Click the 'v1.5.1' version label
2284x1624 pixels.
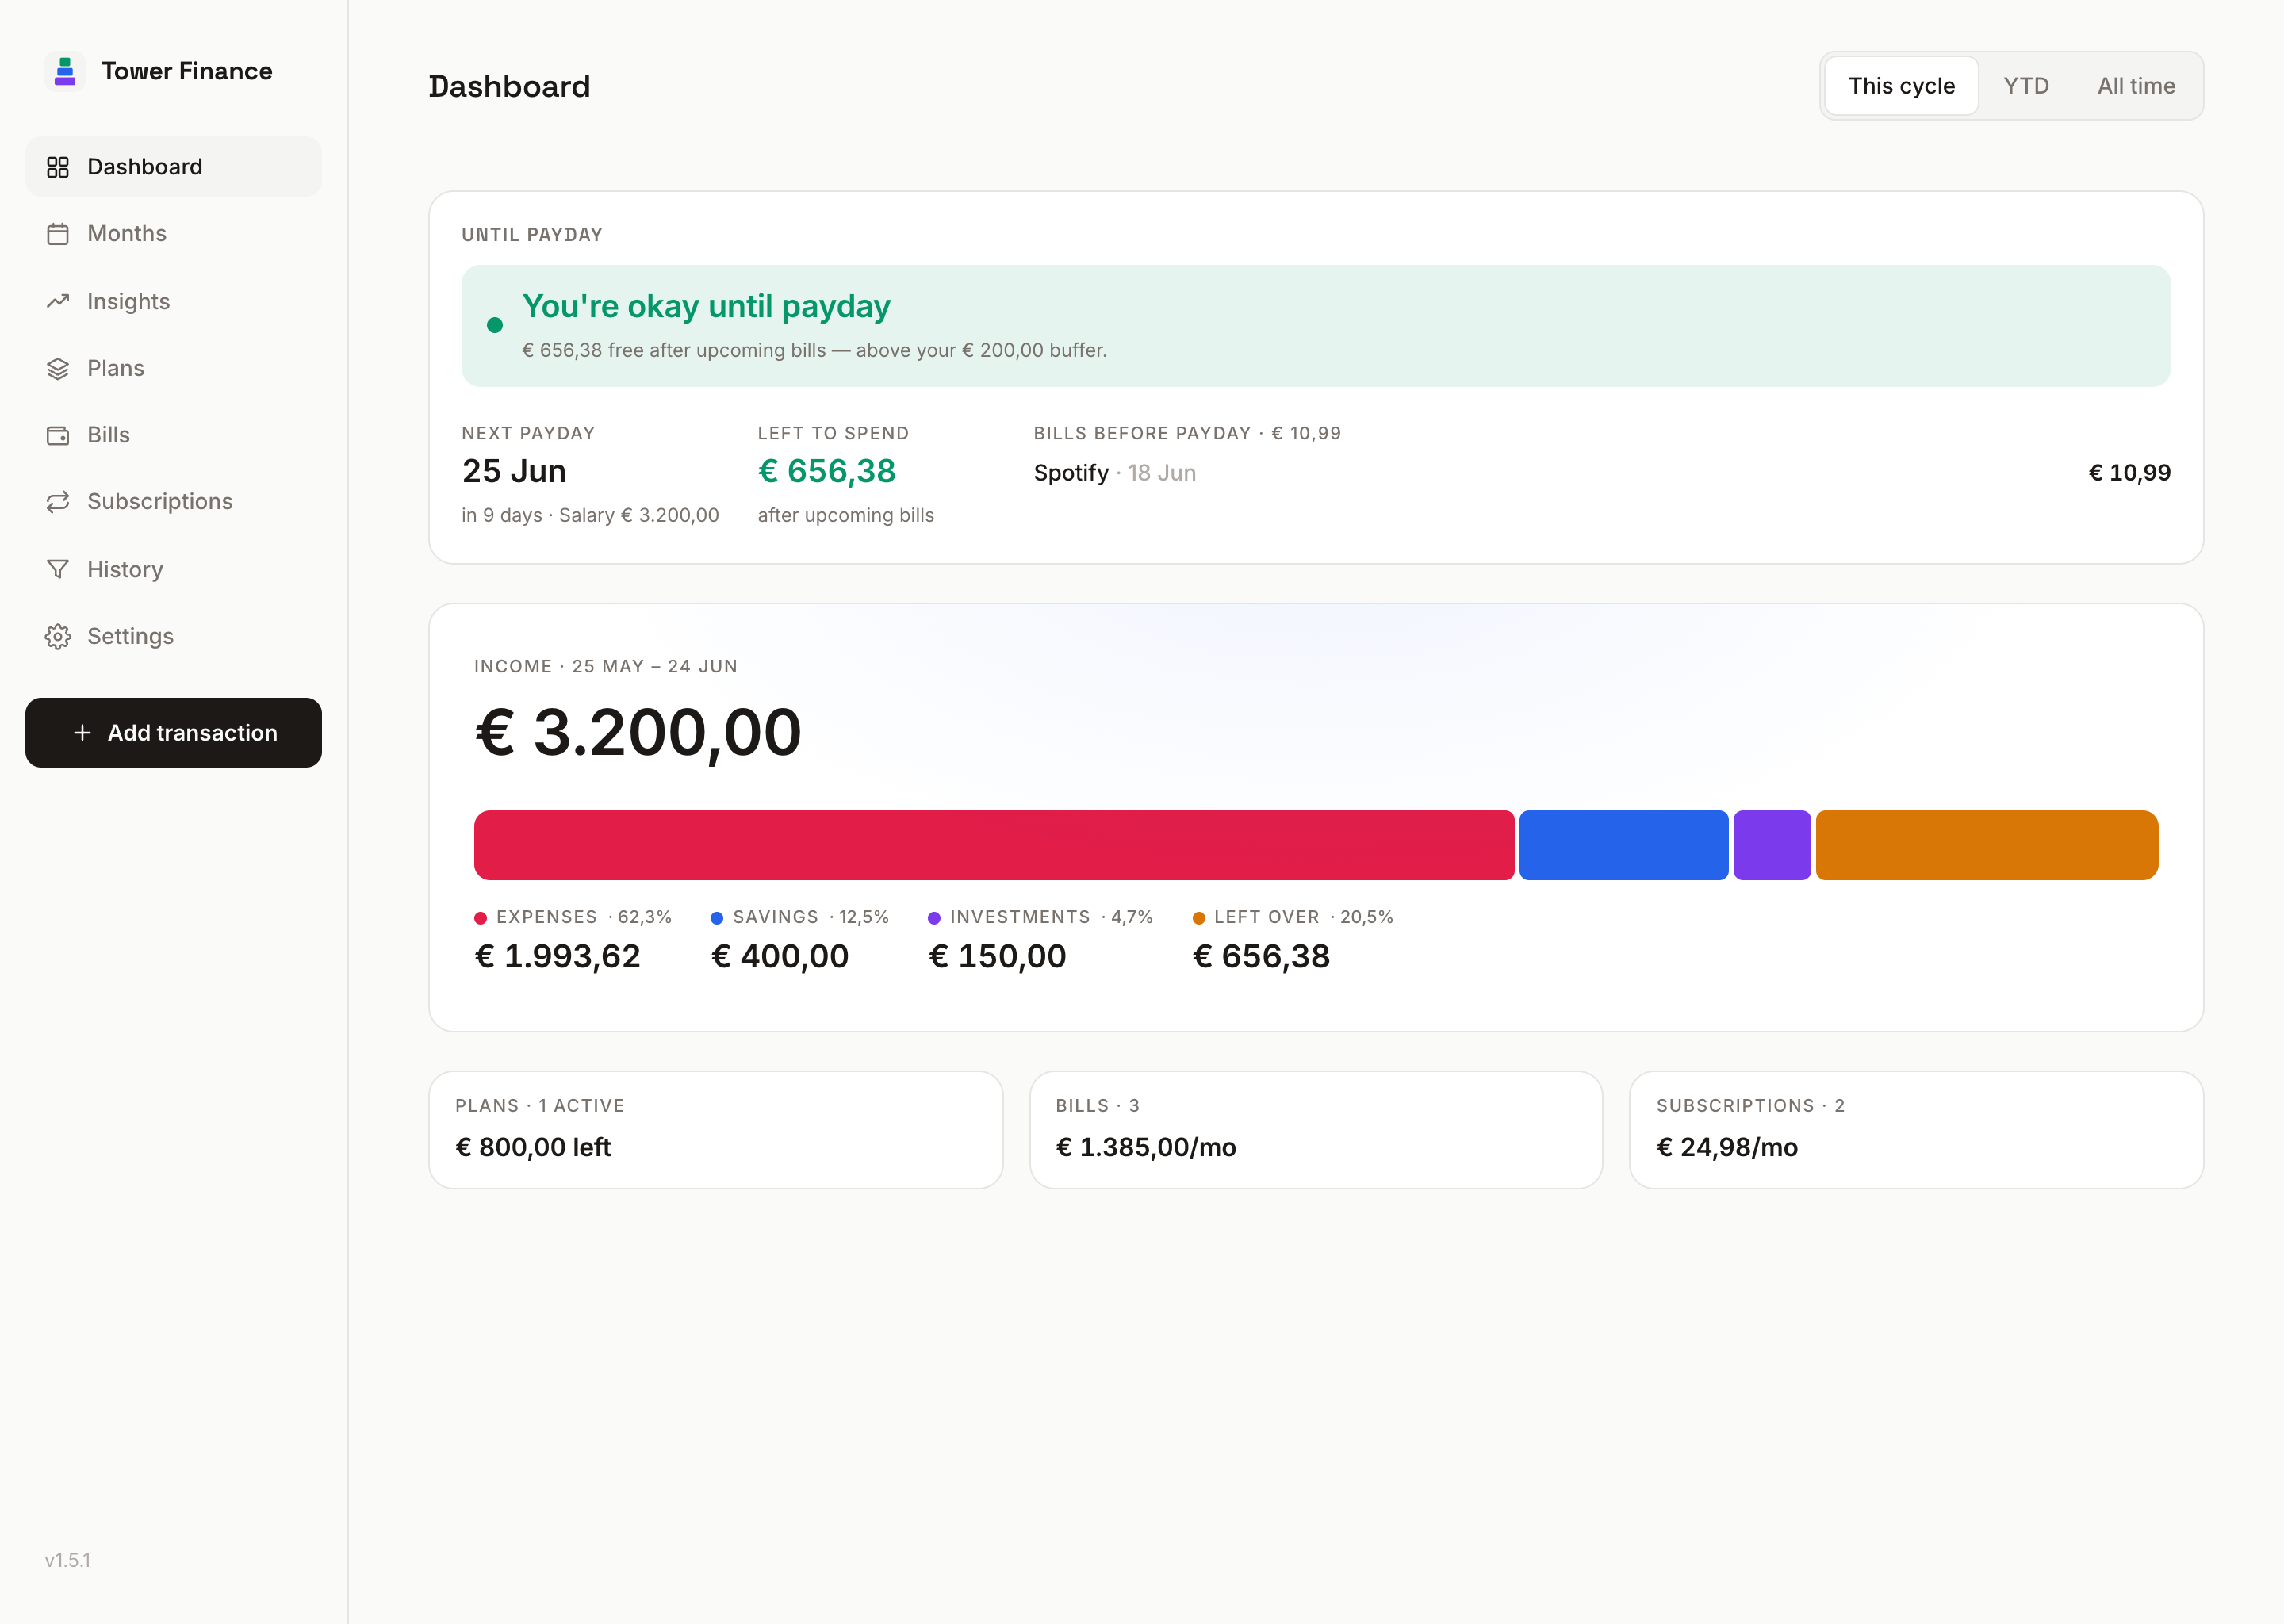coord(68,1560)
